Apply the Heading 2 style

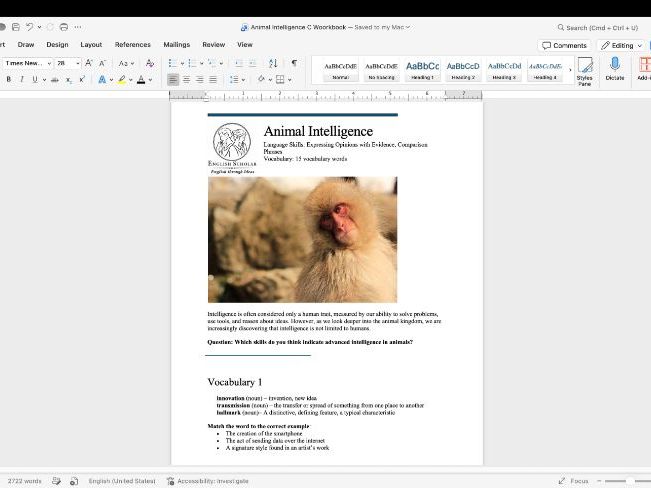point(463,71)
